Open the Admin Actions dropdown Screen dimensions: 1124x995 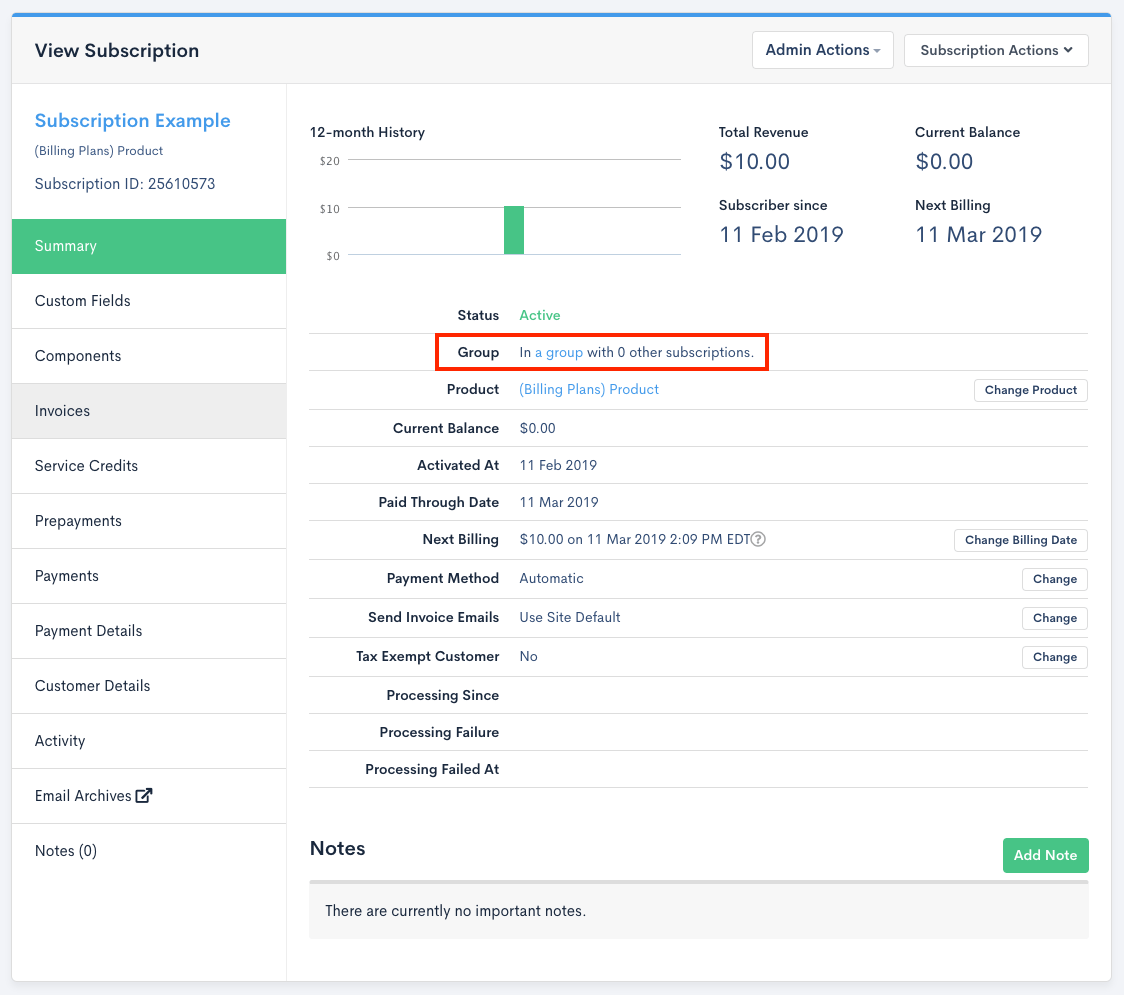[x=822, y=50]
